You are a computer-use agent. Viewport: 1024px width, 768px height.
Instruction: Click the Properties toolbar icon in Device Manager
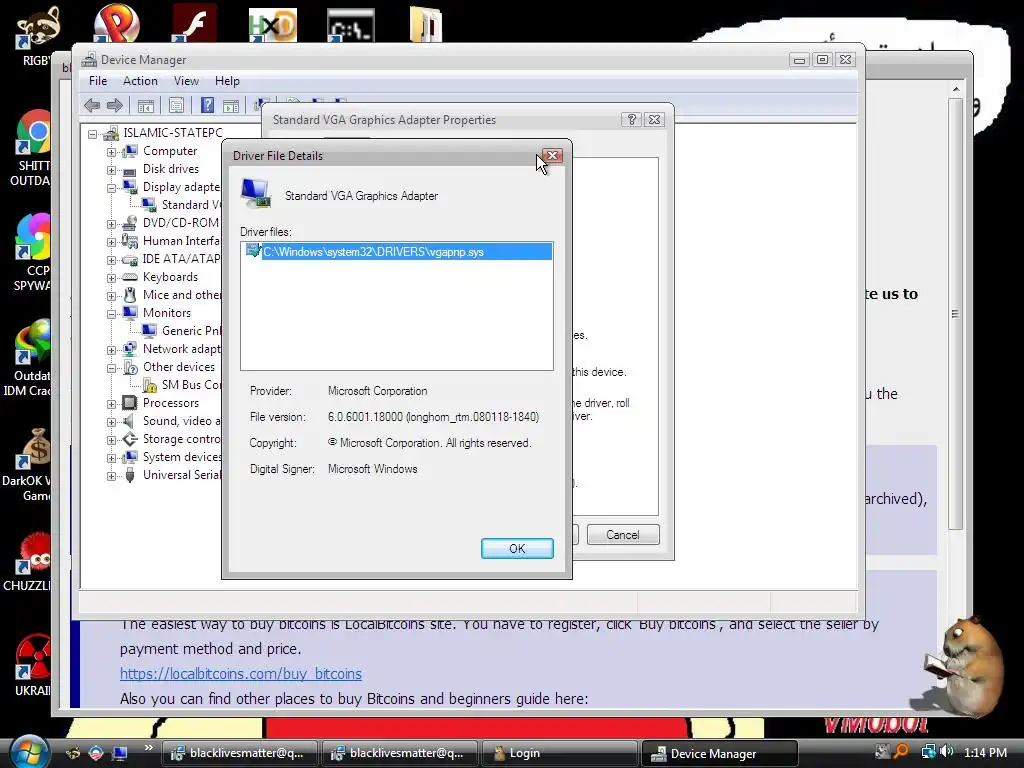pyautogui.click(x=176, y=105)
